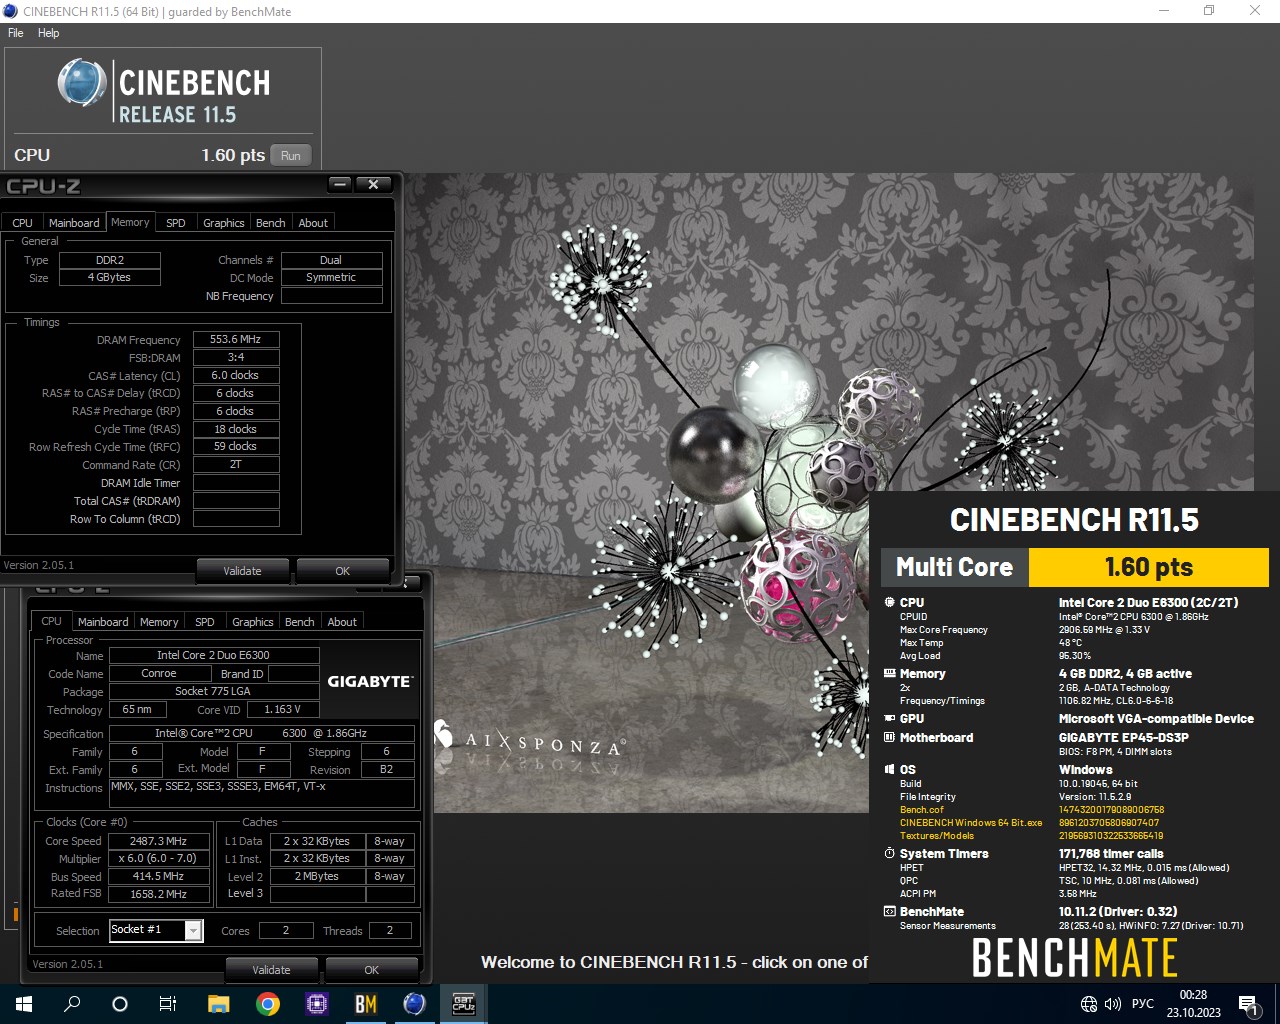Run the CPU benchmark
This screenshot has width=1280, height=1024.
(x=290, y=155)
